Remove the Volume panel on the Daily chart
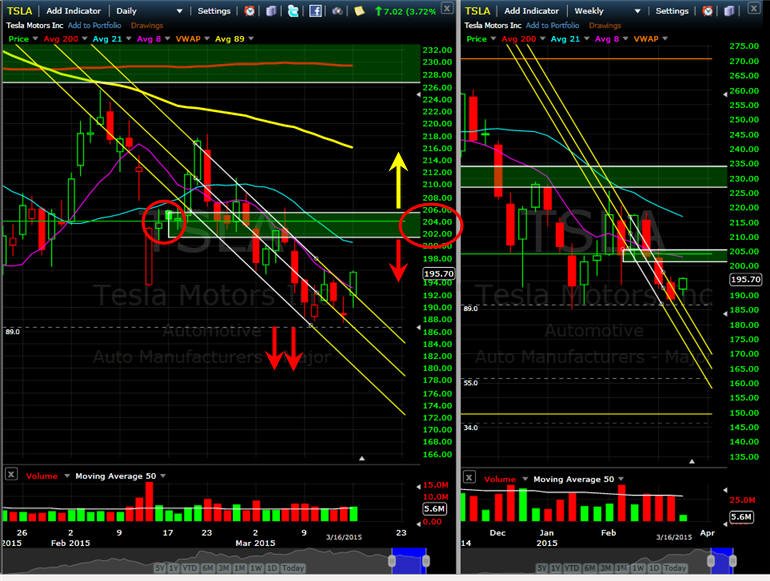Image resolution: width=770 pixels, height=581 pixels. (x=11, y=474)
